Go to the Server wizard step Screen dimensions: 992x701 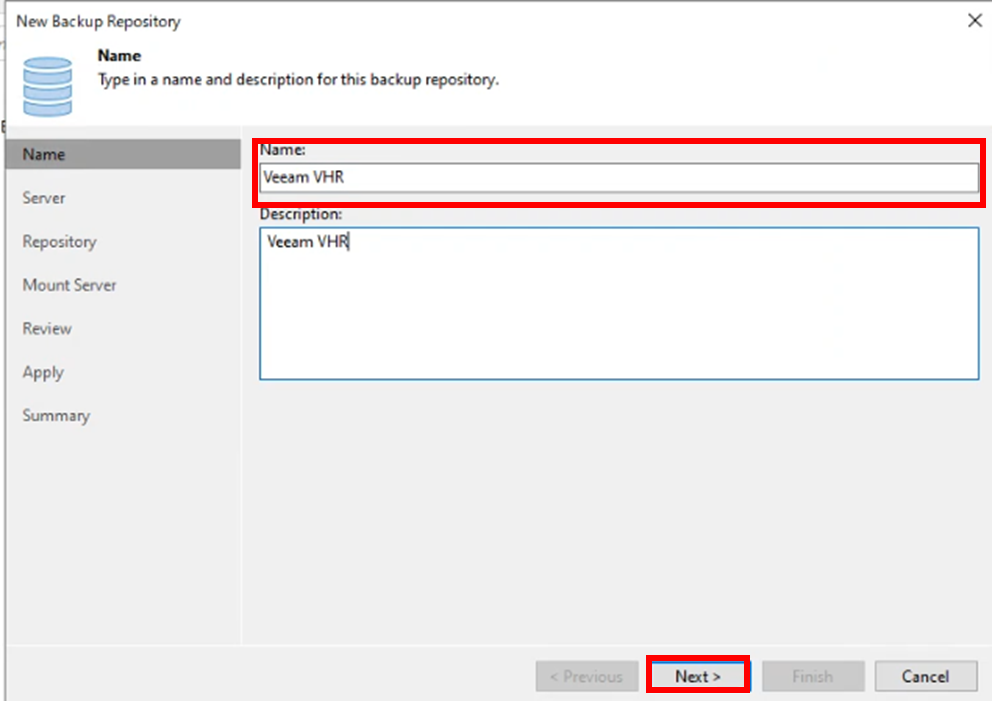coord(44,198)
